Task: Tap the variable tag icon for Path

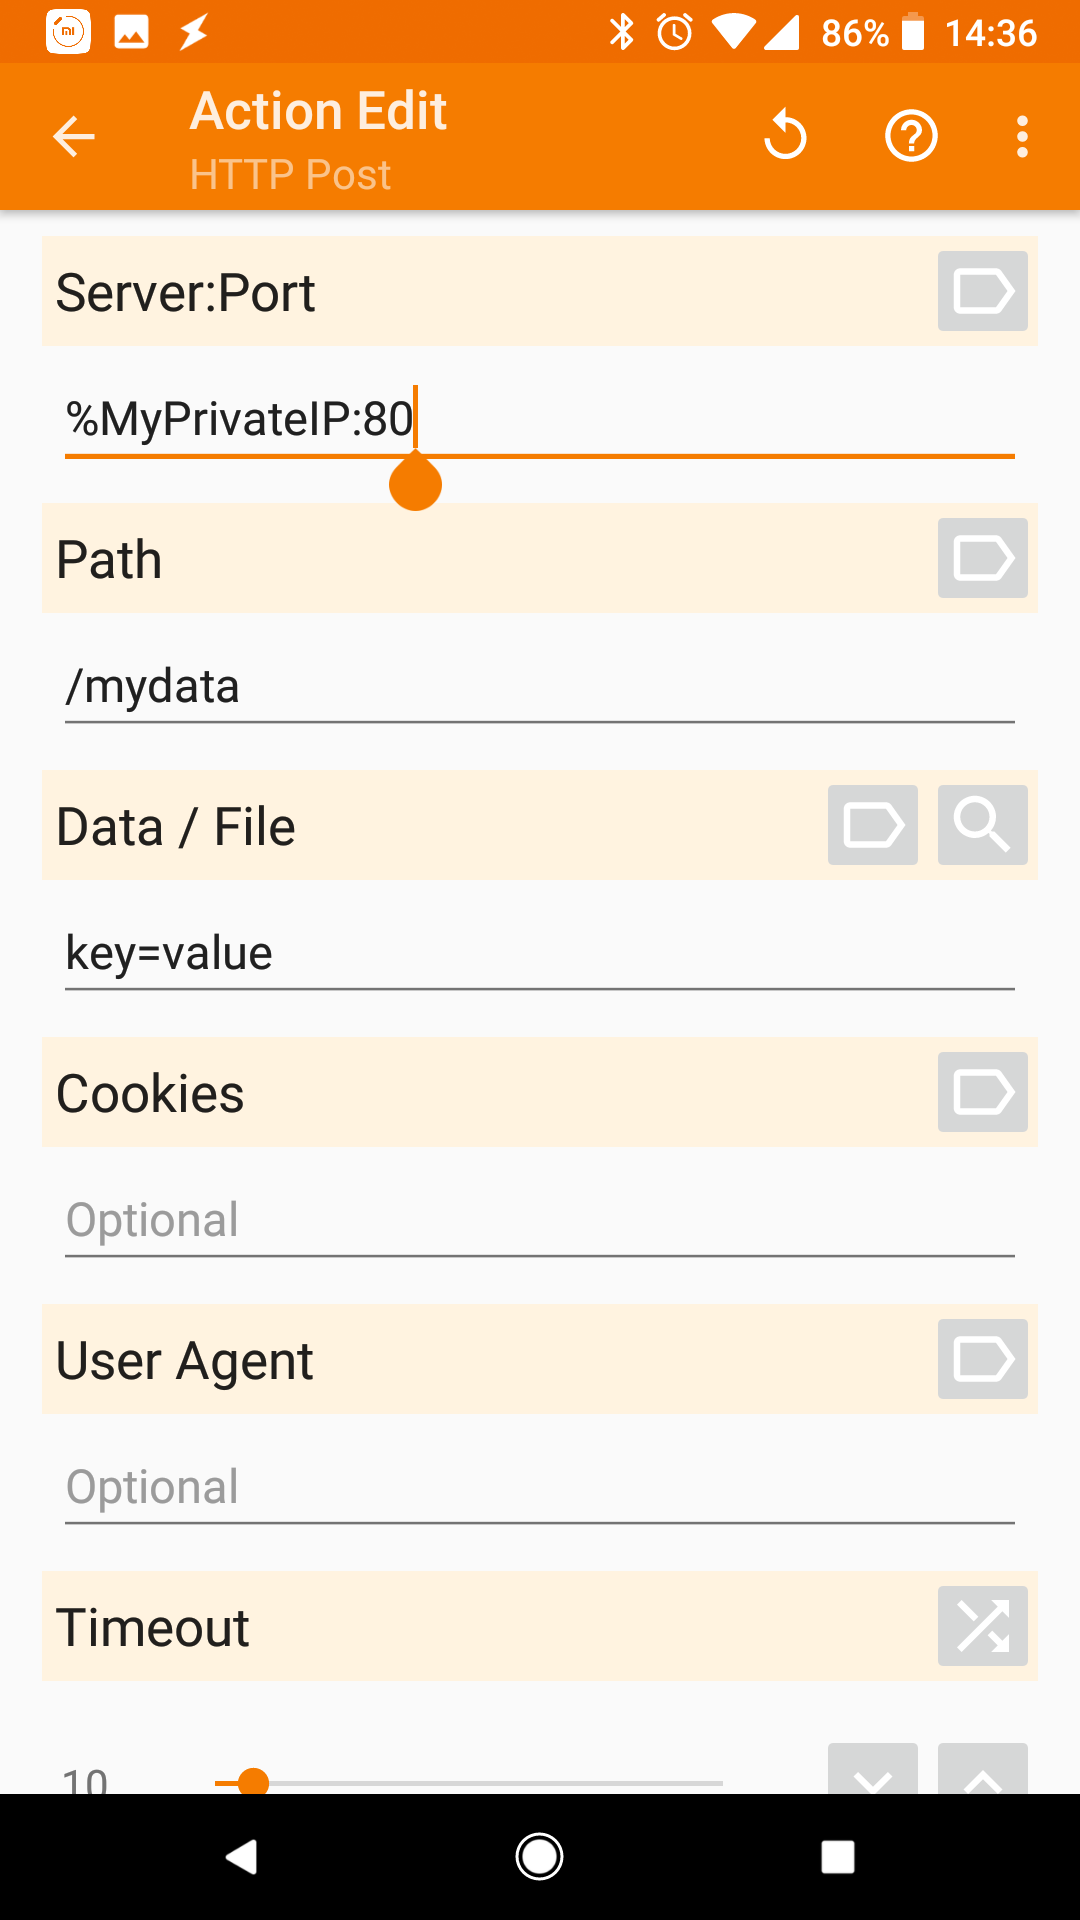Action: (x=982, y=558)
